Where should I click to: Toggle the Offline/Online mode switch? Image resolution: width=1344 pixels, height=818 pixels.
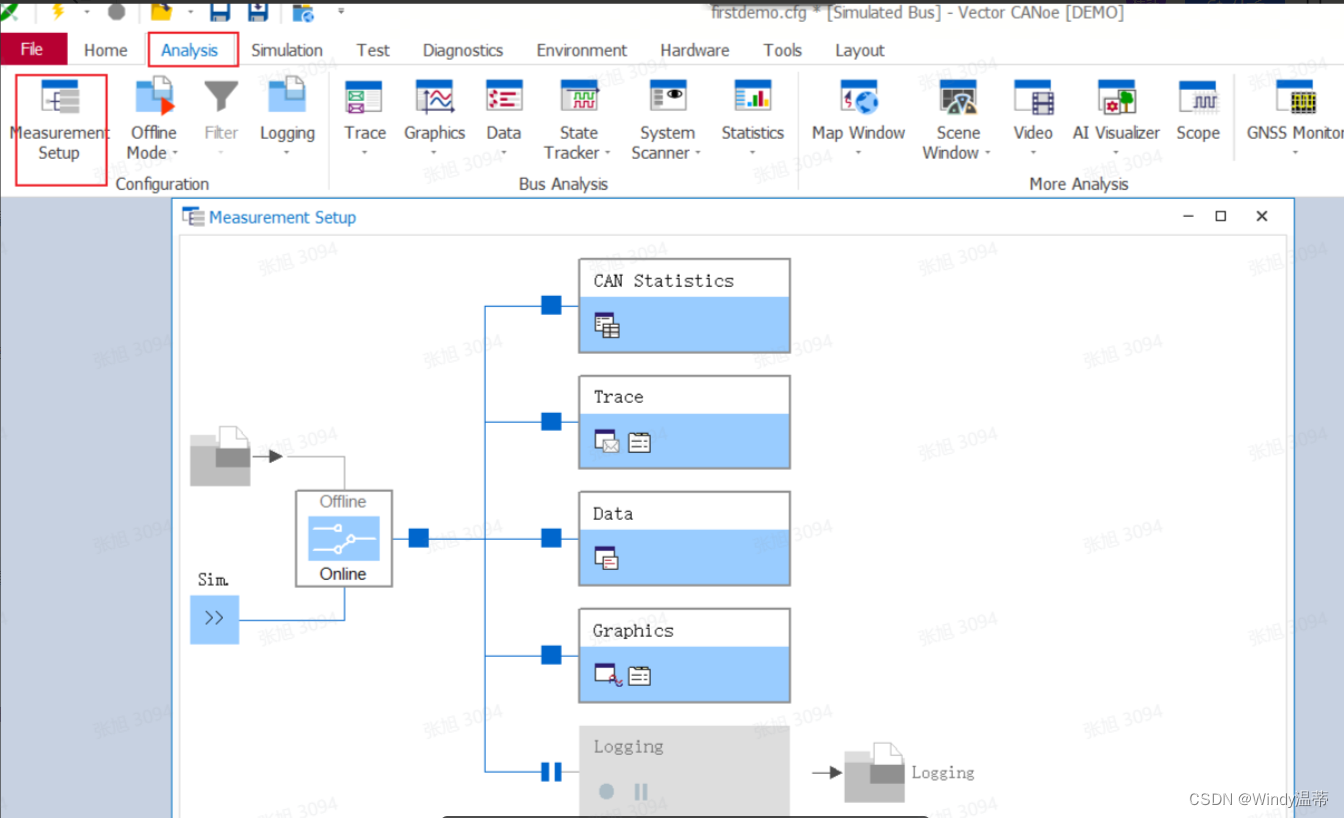pos(344,540)
